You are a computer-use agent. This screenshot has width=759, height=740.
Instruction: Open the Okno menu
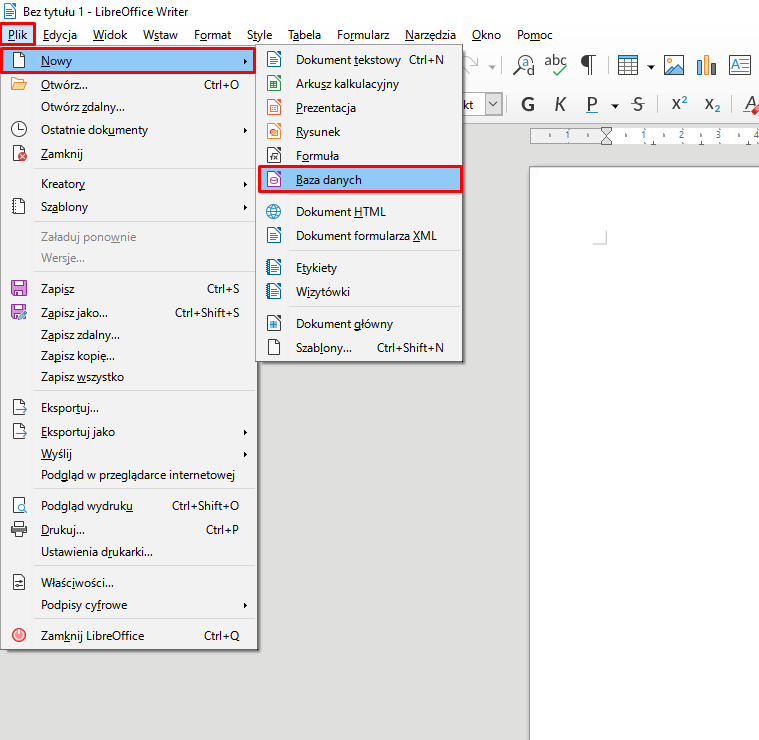pos(486,35)
